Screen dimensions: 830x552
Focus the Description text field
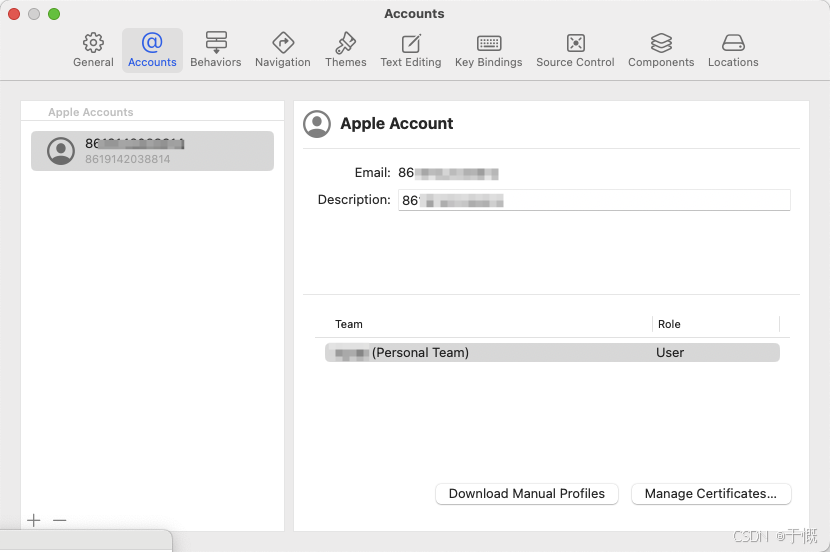click(x=594, y=200)
